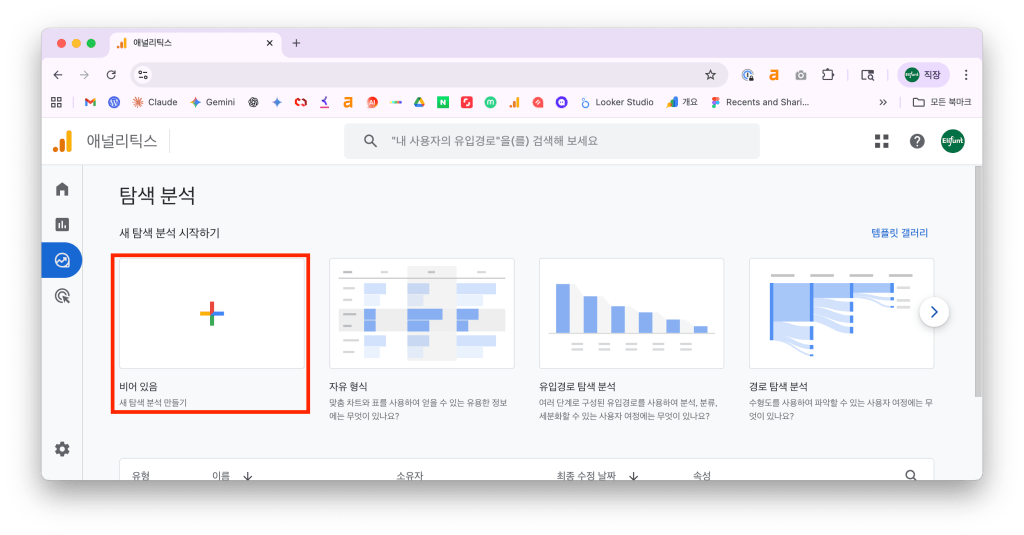
Task: Click the Analytics search input field
Action: pyautogui.click(x=560, y=141)
